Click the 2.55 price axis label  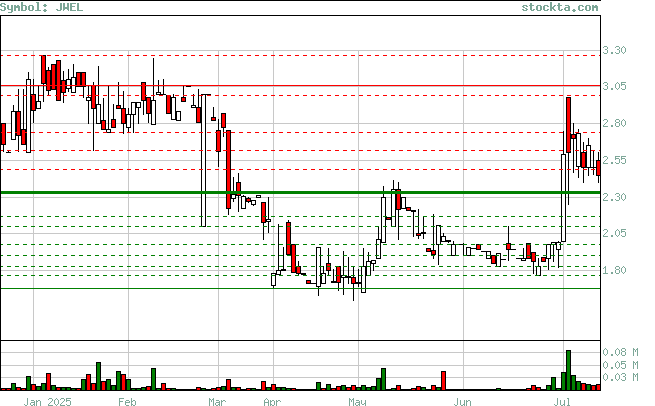click(x=614, y=160)
